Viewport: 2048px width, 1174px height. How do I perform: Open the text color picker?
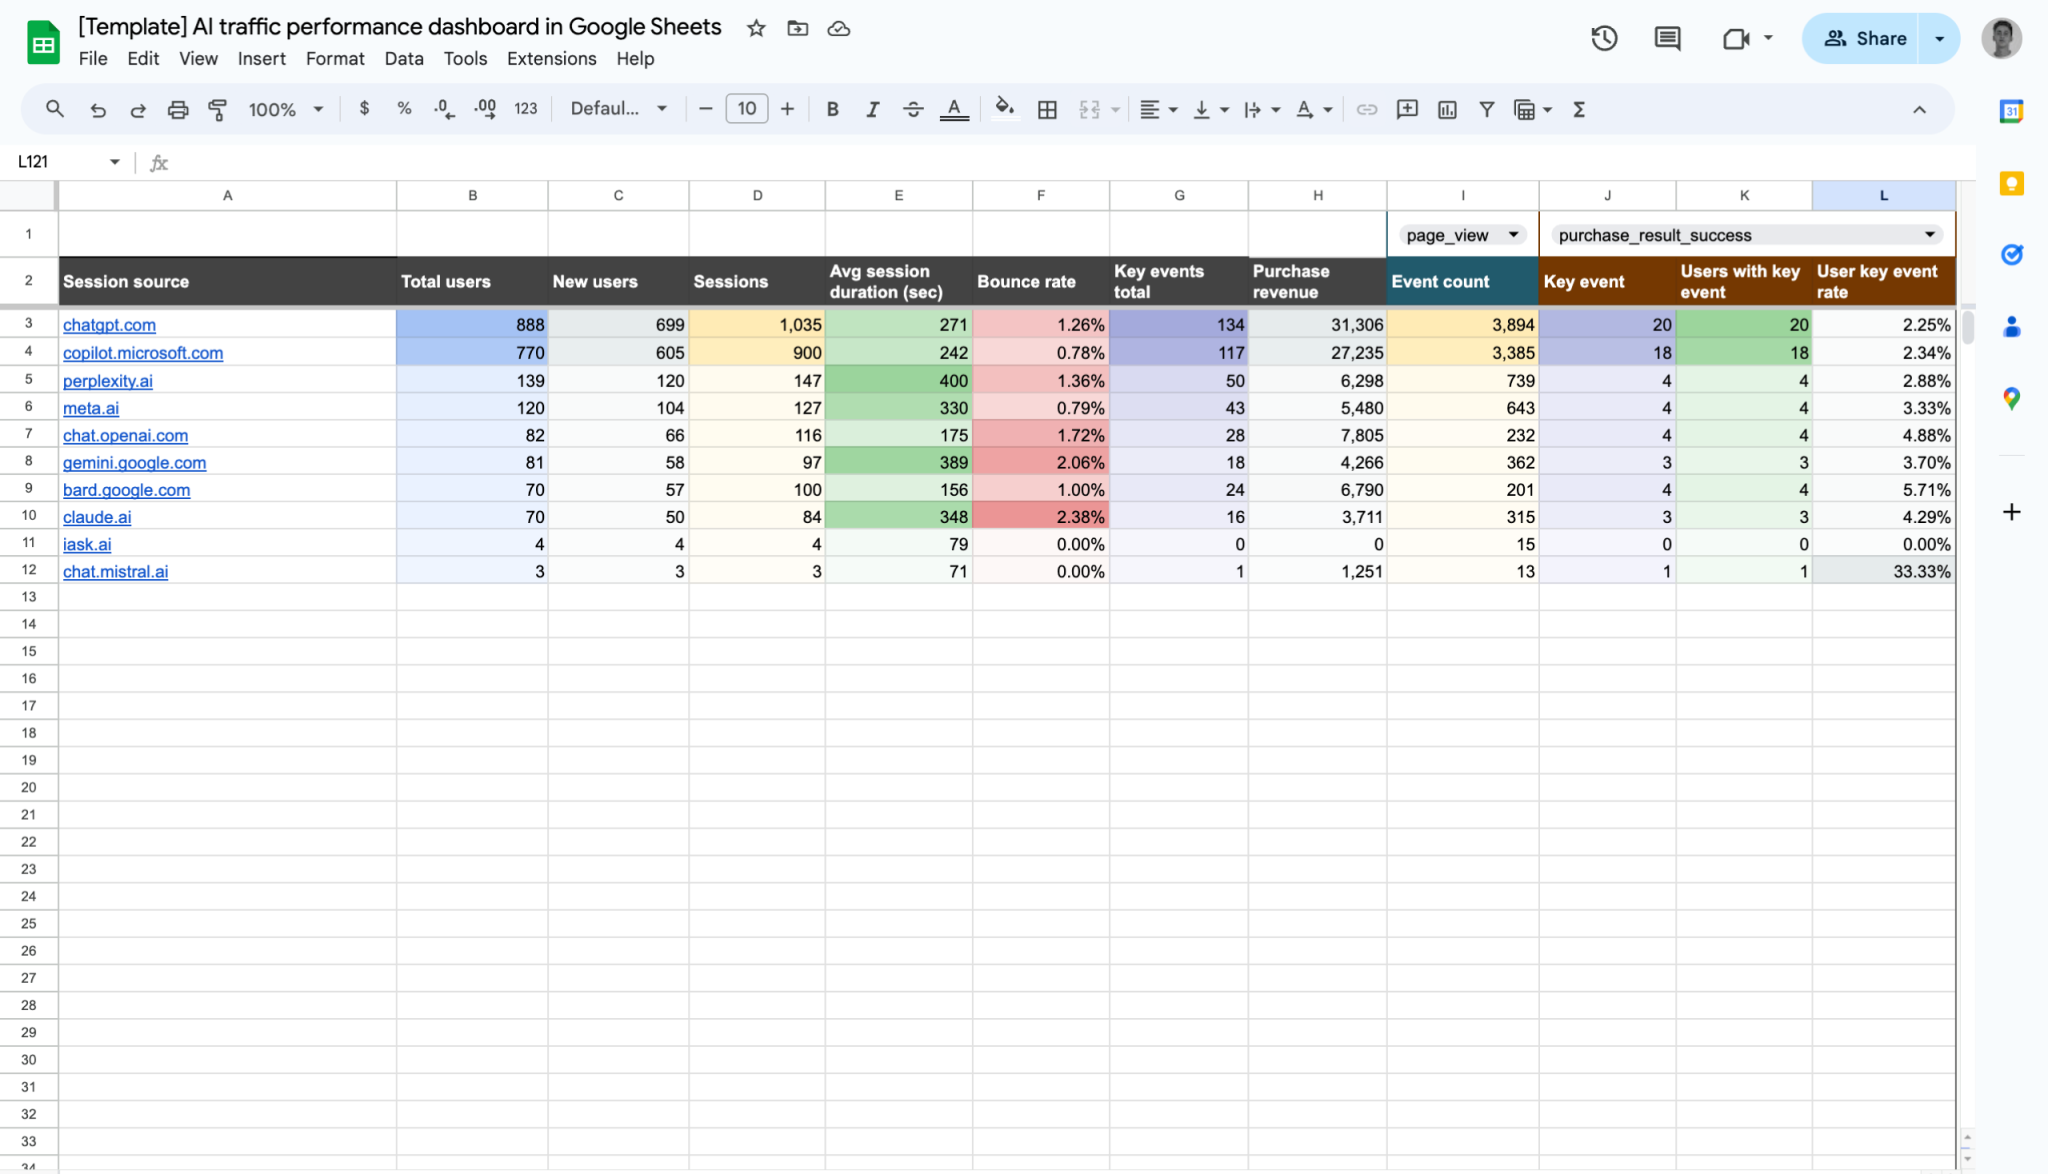[x=953, y=108]
